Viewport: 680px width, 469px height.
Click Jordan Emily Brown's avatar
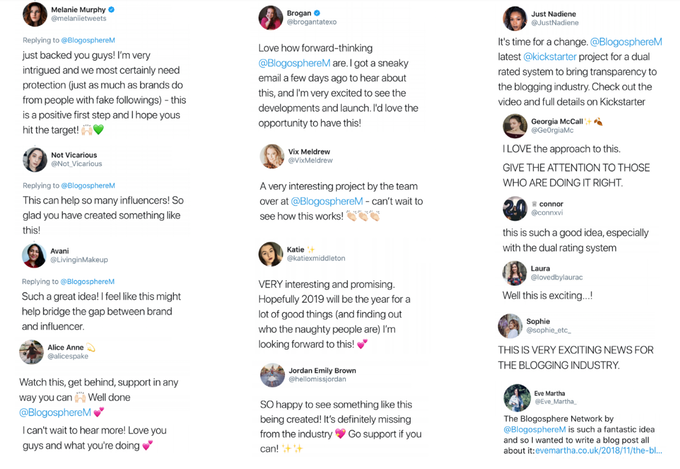(x=272, y=375)
